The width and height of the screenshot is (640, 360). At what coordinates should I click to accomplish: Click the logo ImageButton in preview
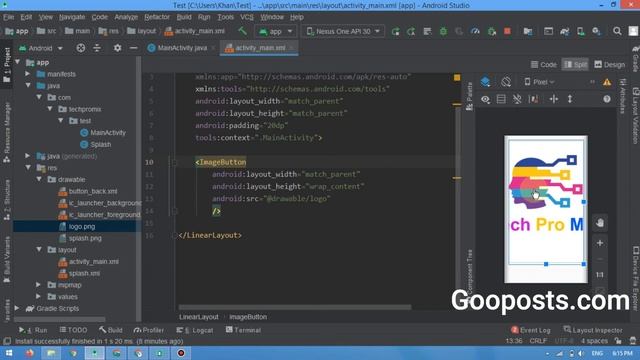point(547,202)
